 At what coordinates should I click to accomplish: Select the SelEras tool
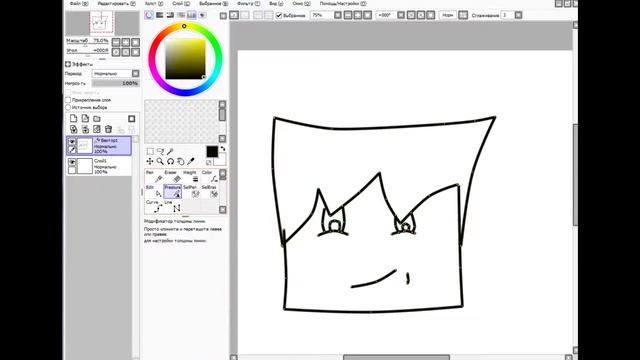[209, 191]
